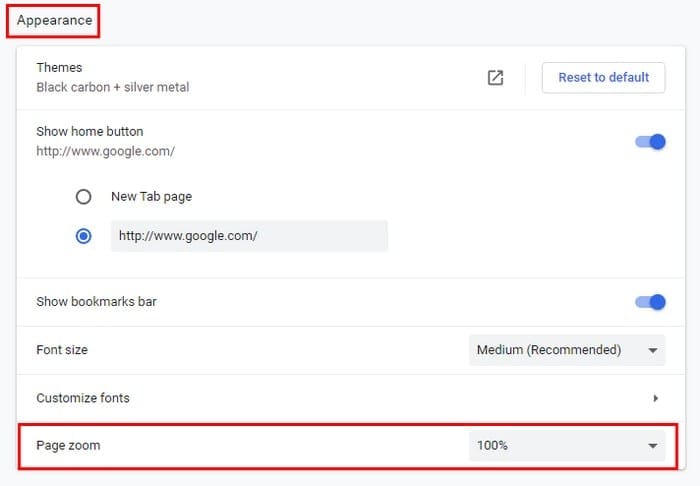Toggle the Show home button switch
This screenshot has width=700, height=486.
tap(650, 142)
